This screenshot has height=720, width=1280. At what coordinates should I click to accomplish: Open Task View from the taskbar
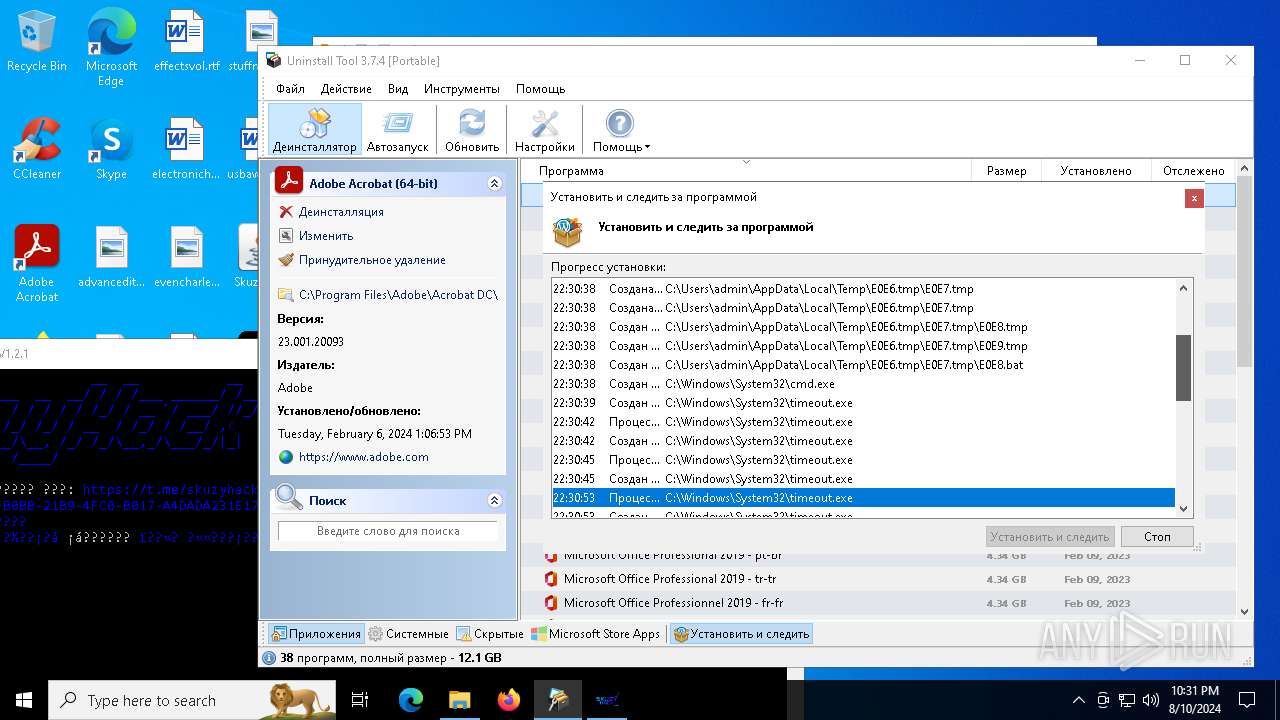pyautogui.click(x=360, y=700)
